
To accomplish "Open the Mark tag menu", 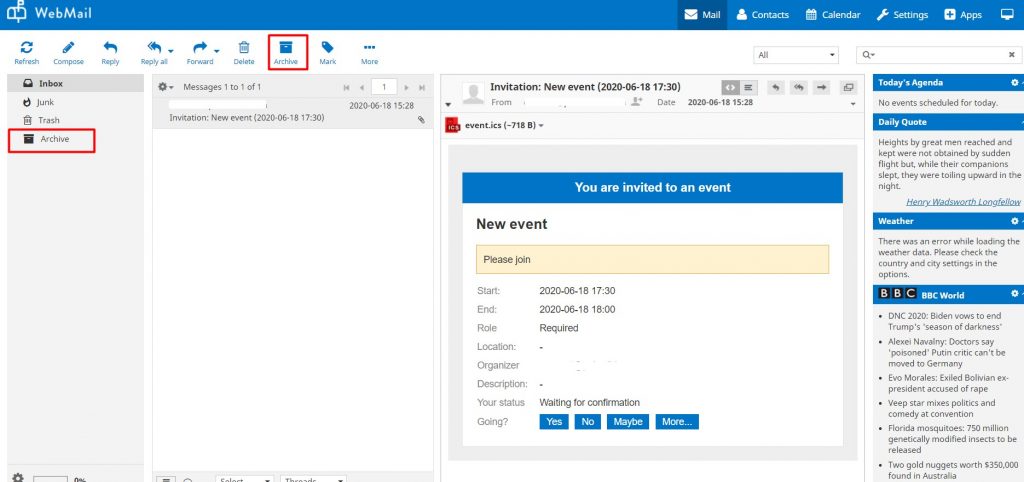I will click(x=328, y=52).
